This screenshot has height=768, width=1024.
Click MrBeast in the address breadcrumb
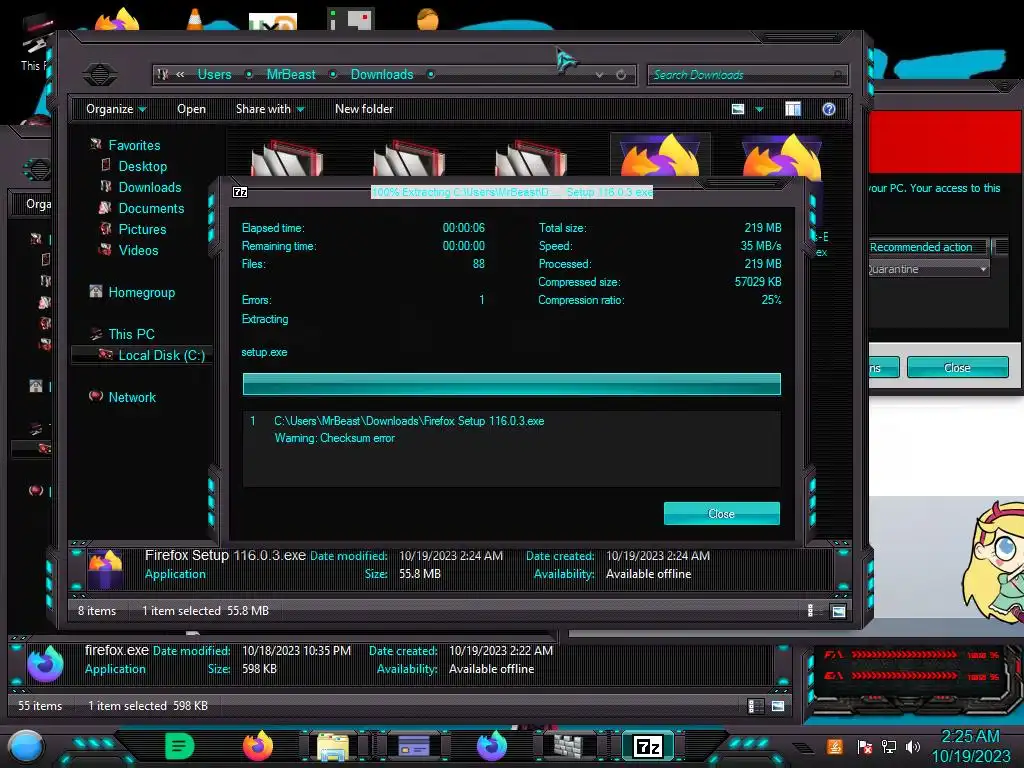[x=291, y=74]
